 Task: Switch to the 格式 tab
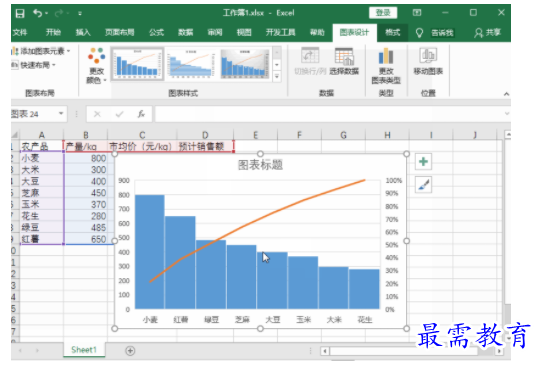(393, 33)
